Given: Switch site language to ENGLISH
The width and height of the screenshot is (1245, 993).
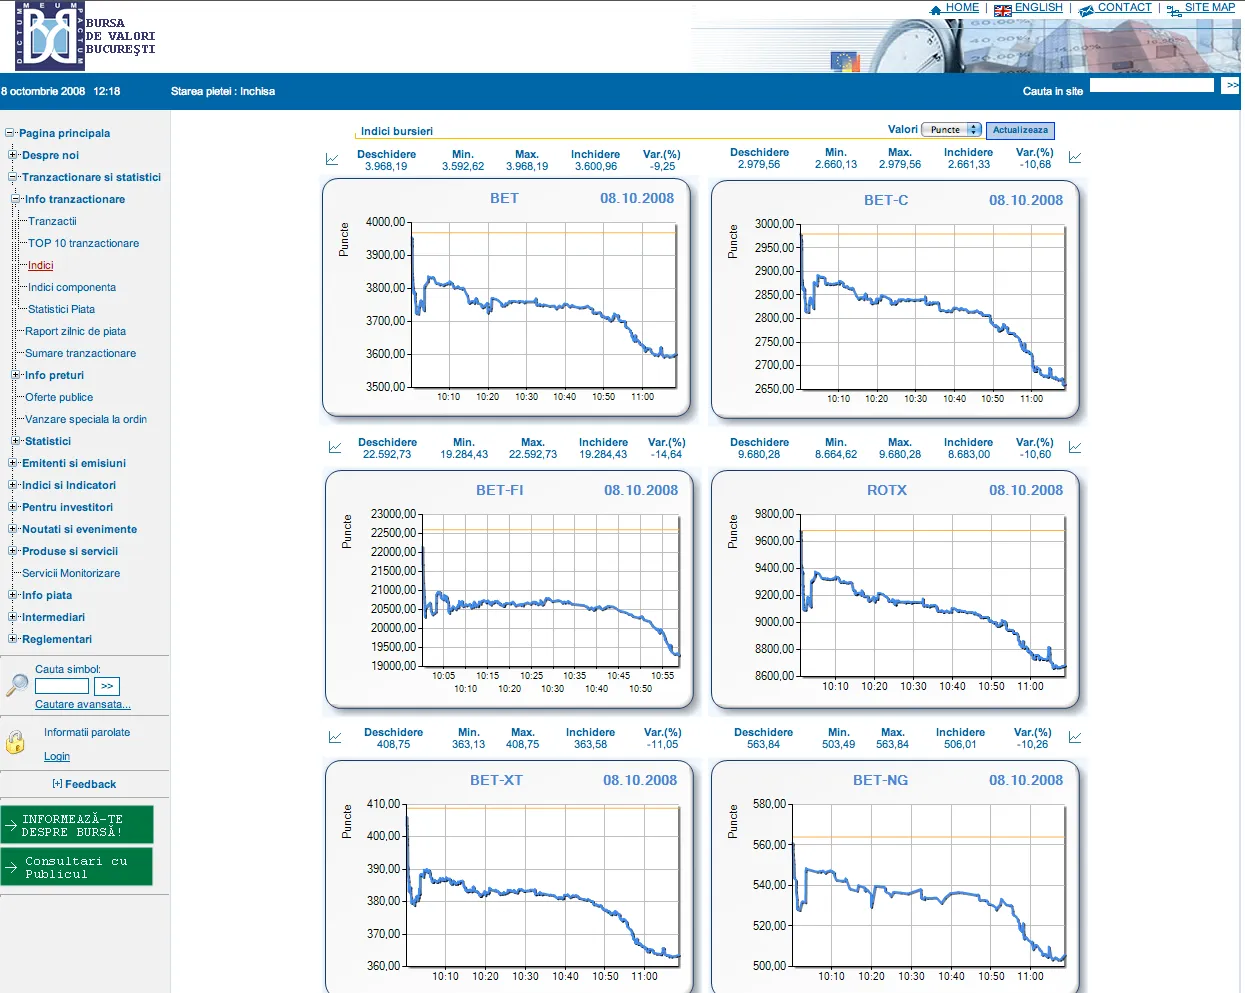Looking at the screenshot, I should point(1038,8).
